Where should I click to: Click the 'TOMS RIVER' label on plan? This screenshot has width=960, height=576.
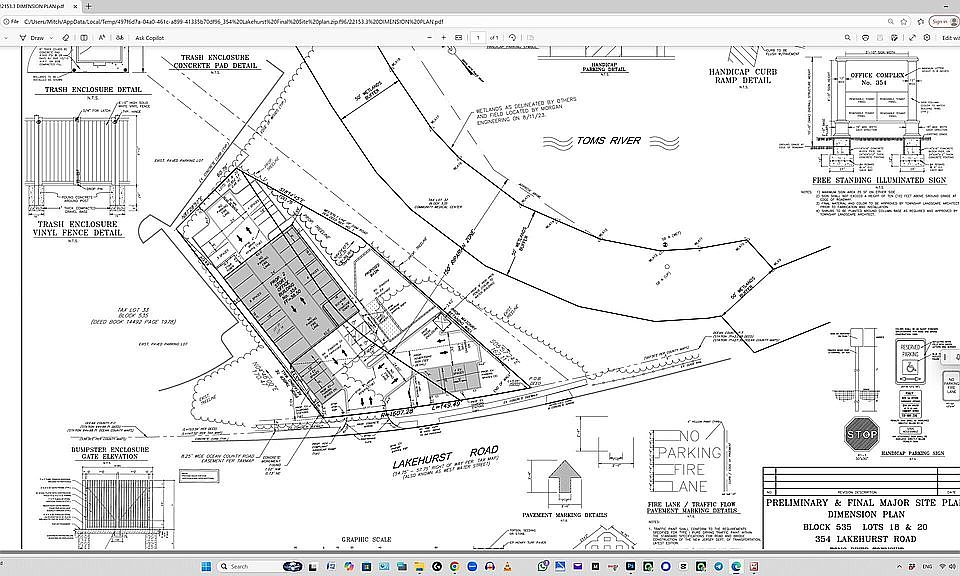point(609,141)
